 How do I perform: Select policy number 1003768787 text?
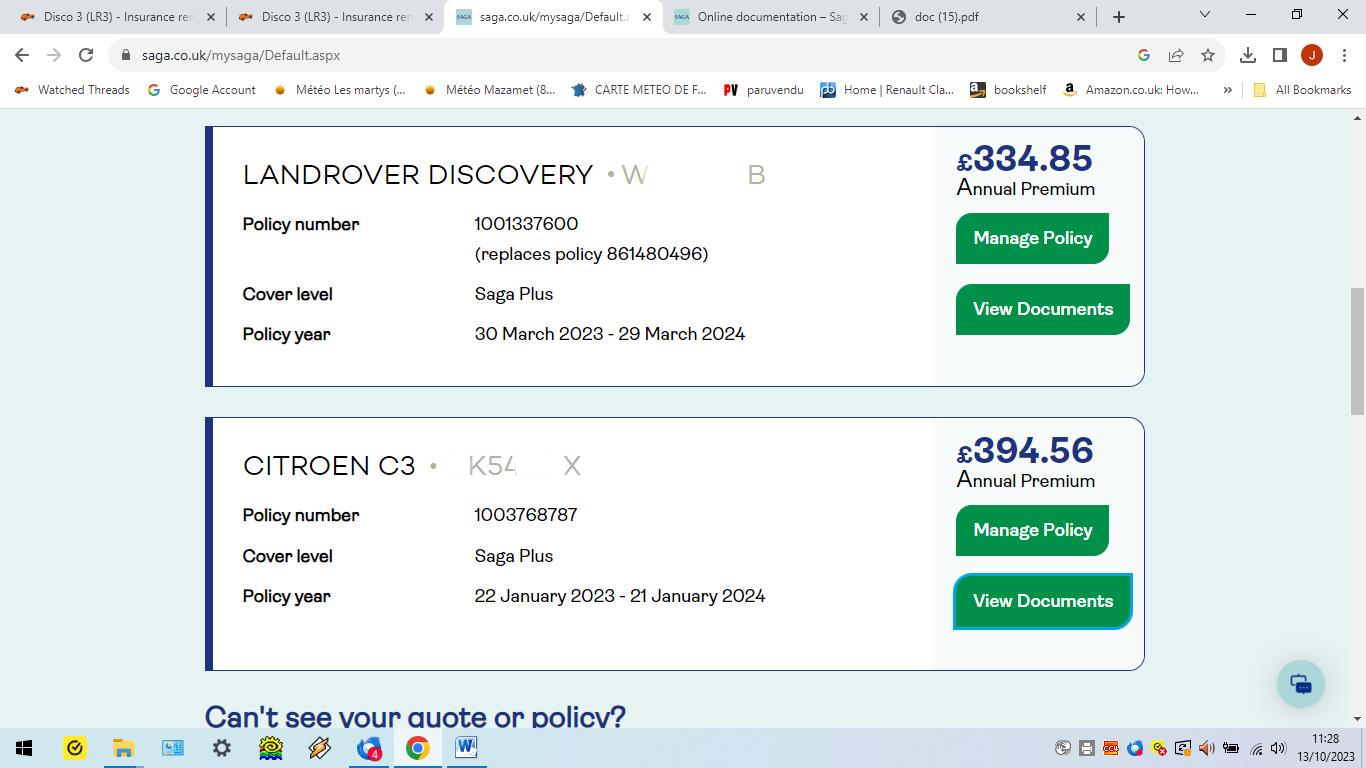pos(526,515)
